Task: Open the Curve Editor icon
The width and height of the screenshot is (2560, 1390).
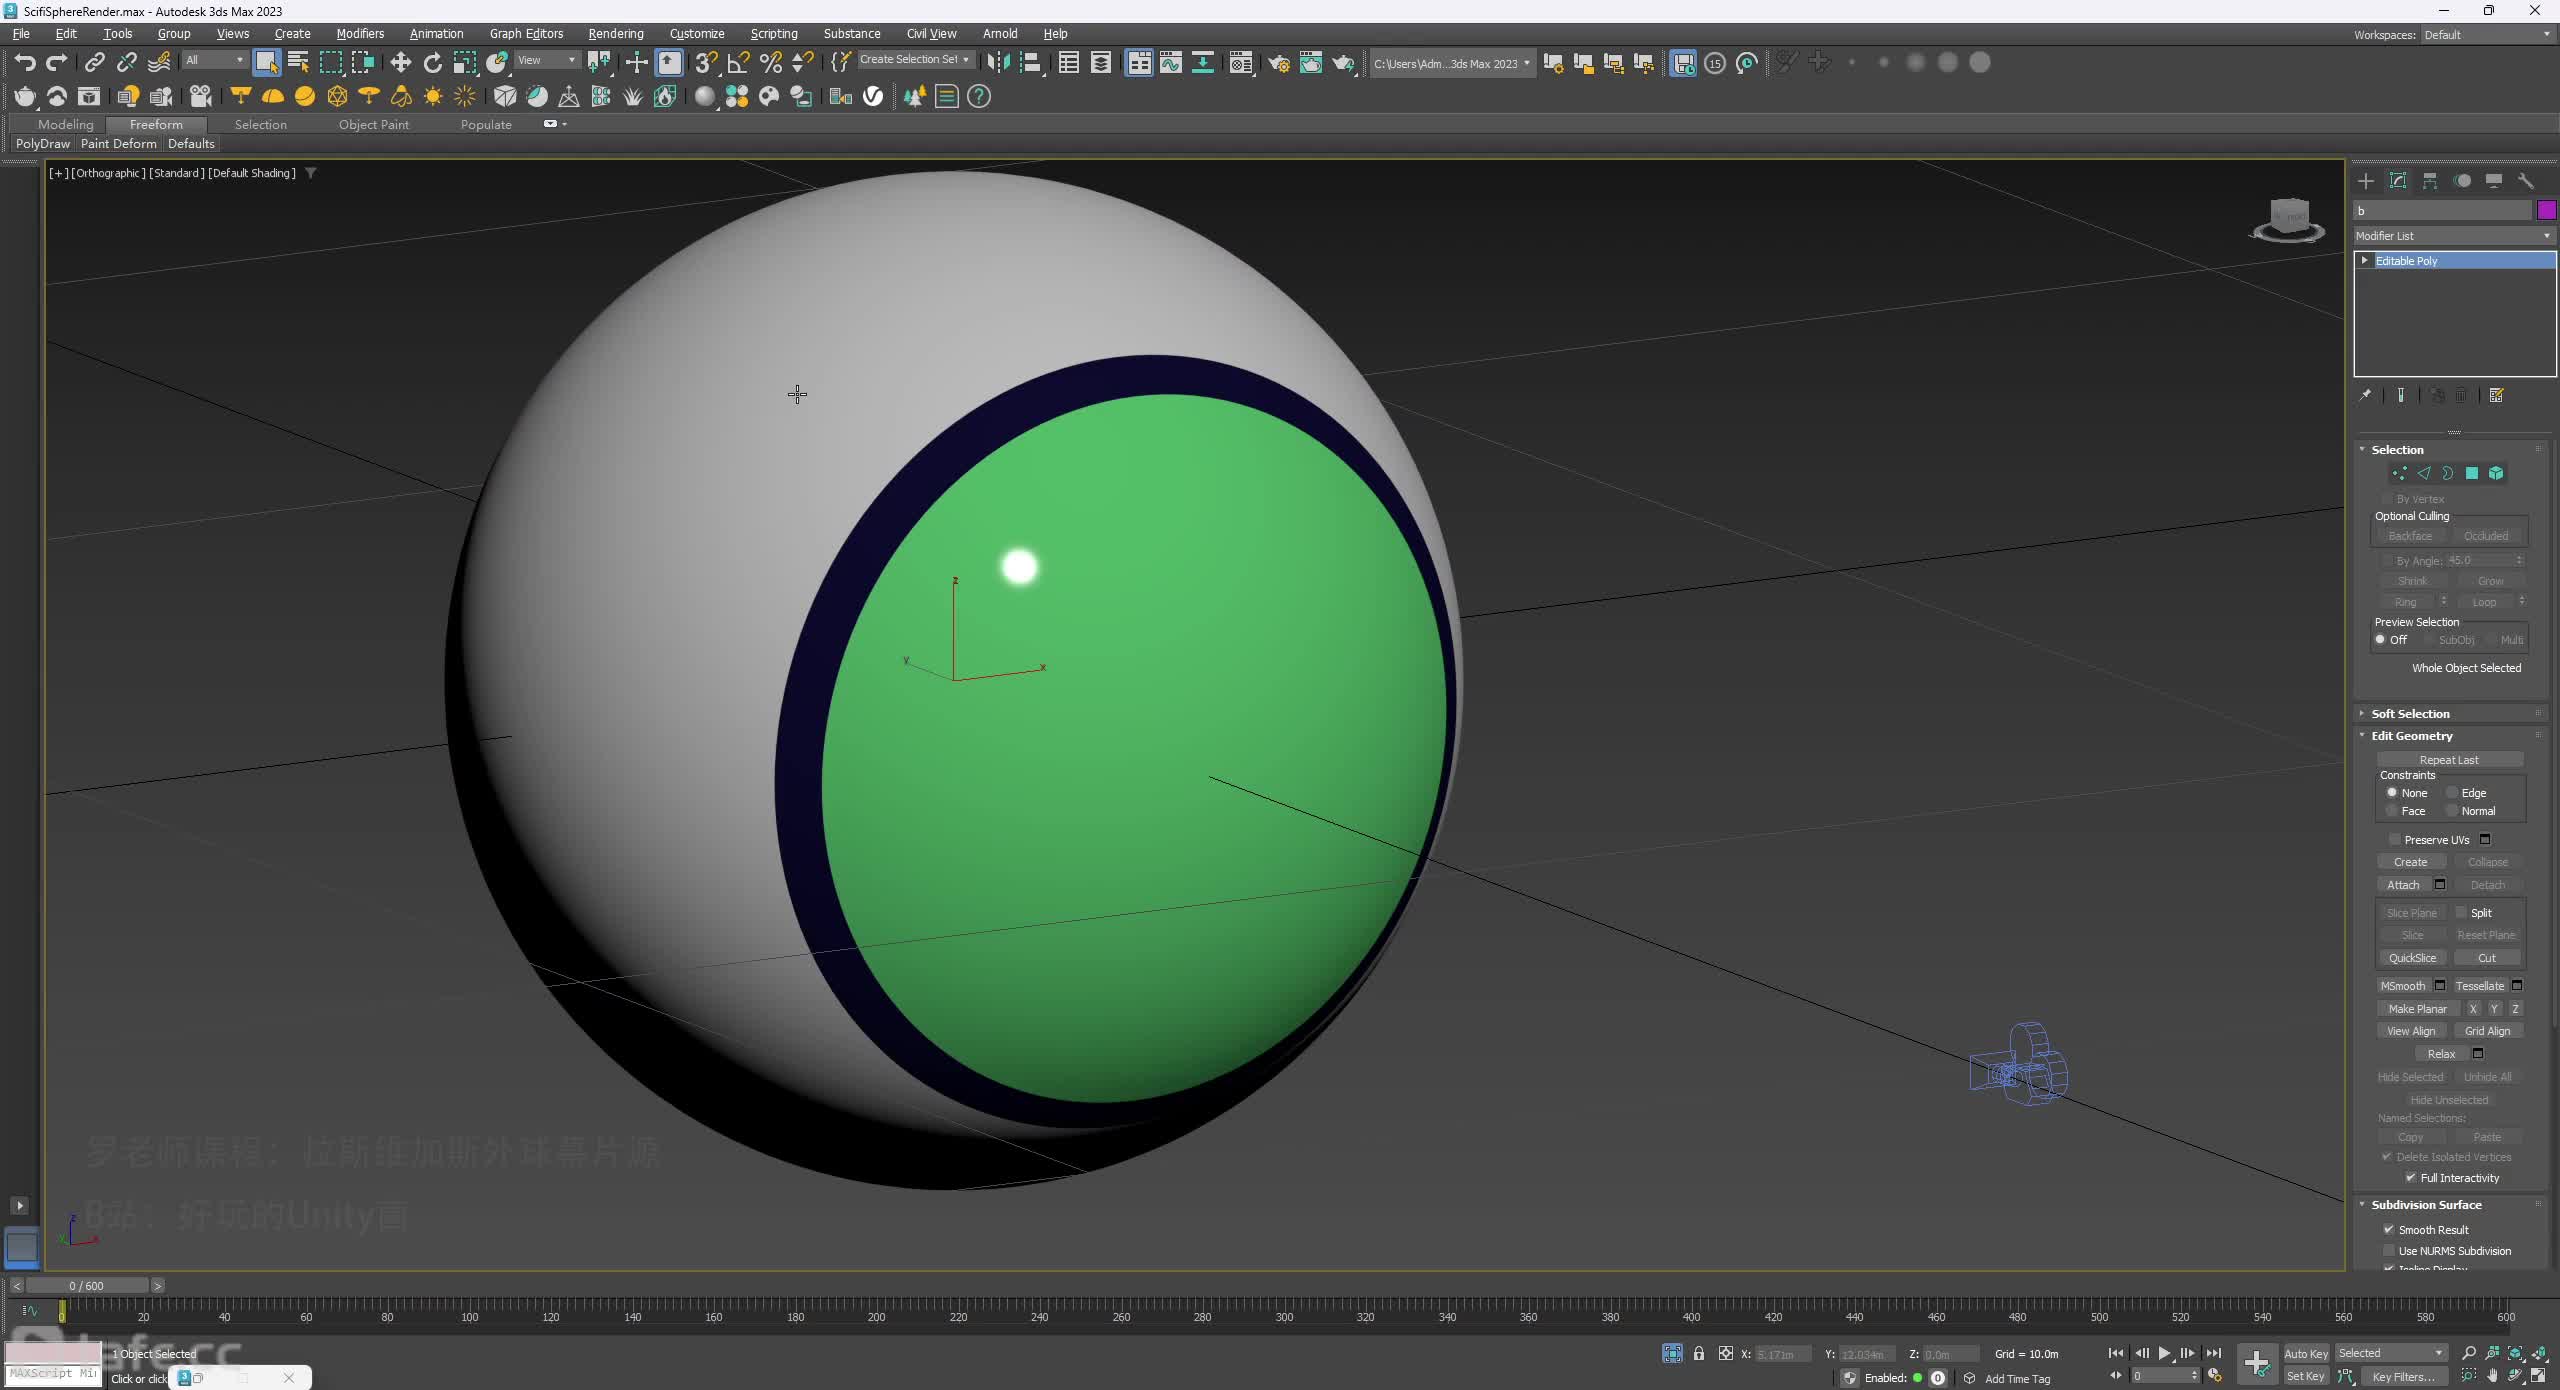Action: coord(1171,63)
